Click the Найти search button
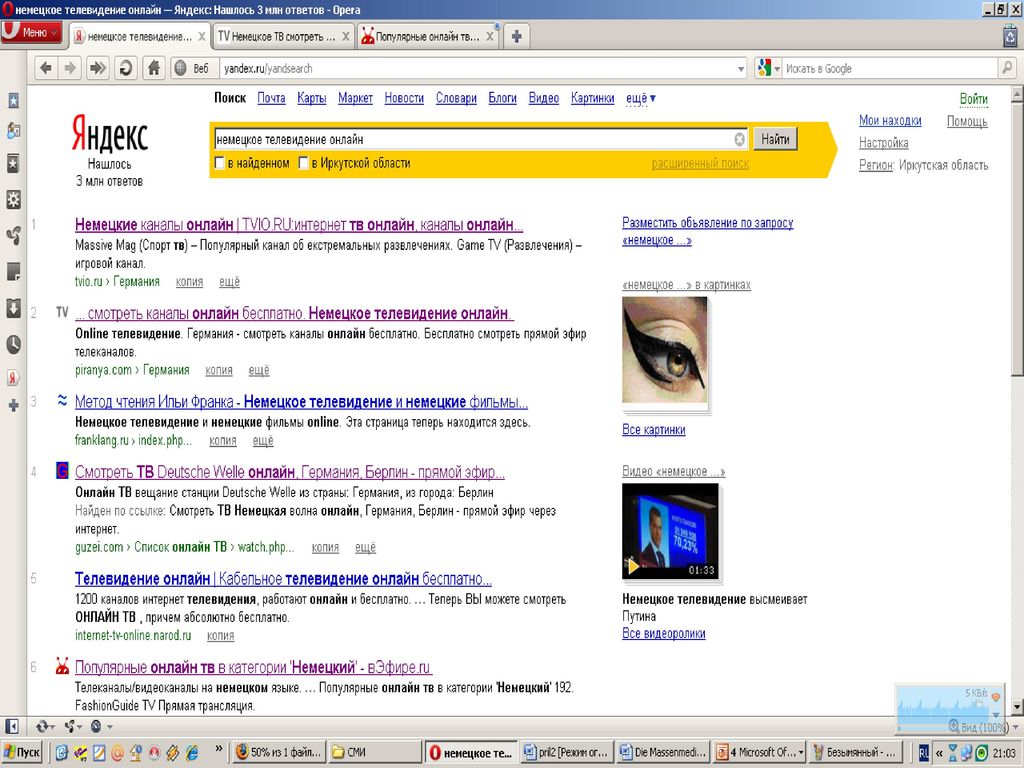The image size is (1024, 768). [x=775, y=138]
